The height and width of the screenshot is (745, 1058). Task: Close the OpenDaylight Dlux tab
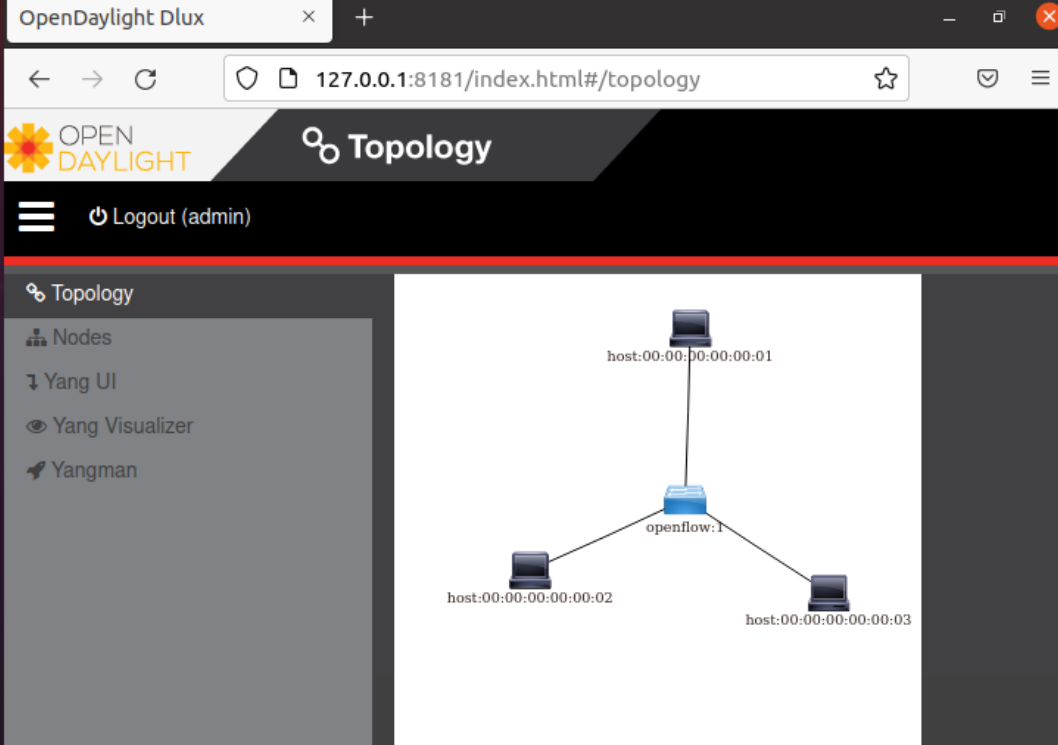(x=308, y=17)
